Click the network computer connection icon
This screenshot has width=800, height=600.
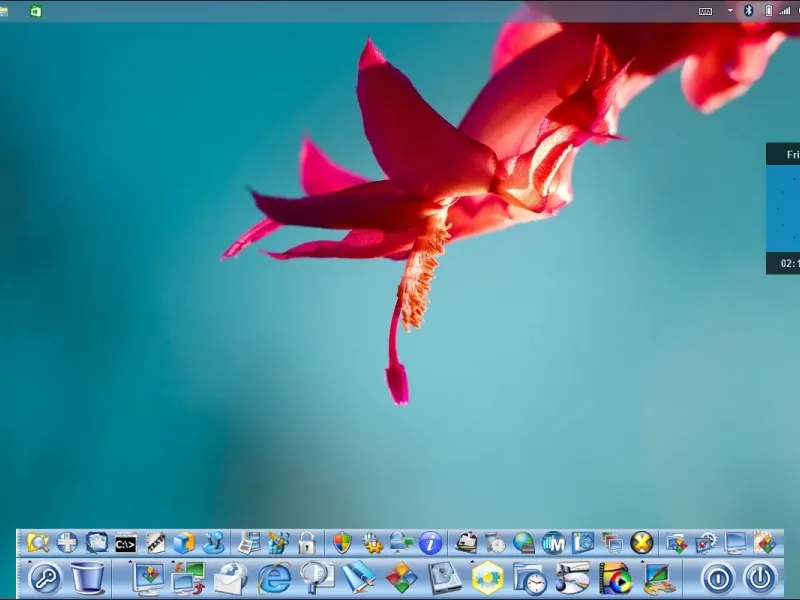click(401, 543)
